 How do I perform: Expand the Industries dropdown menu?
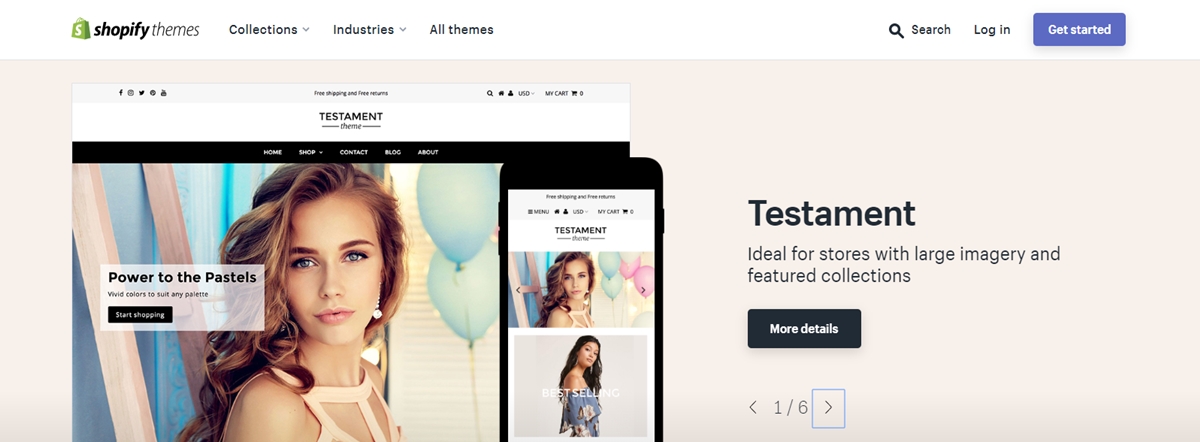pyautogui.click(x=370, y=30)
